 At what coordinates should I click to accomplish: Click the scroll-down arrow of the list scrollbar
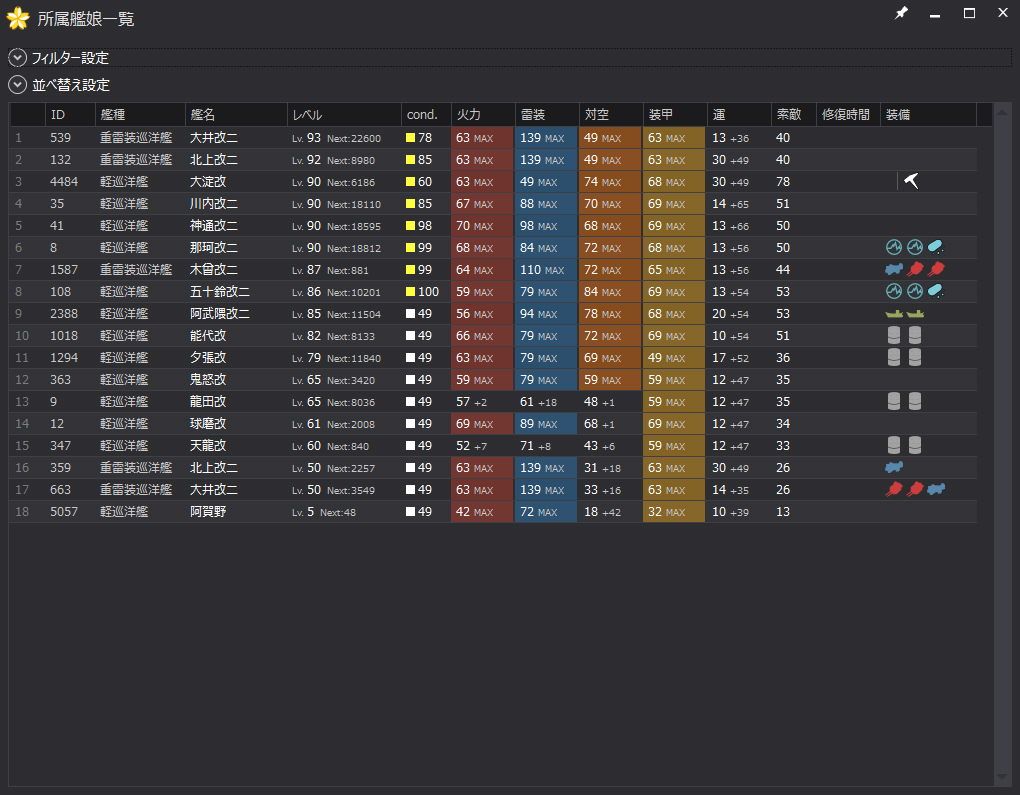click(1002, 777)
